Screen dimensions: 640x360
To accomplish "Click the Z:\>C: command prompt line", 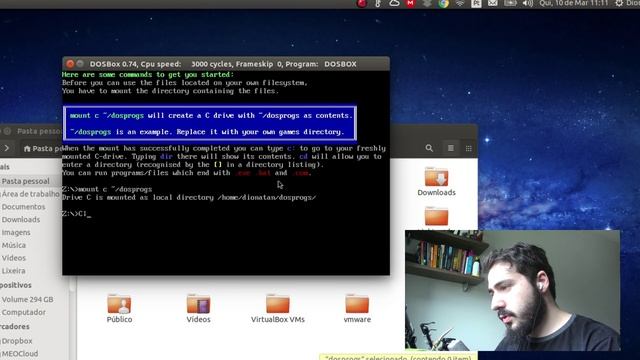I will point(76,213).
